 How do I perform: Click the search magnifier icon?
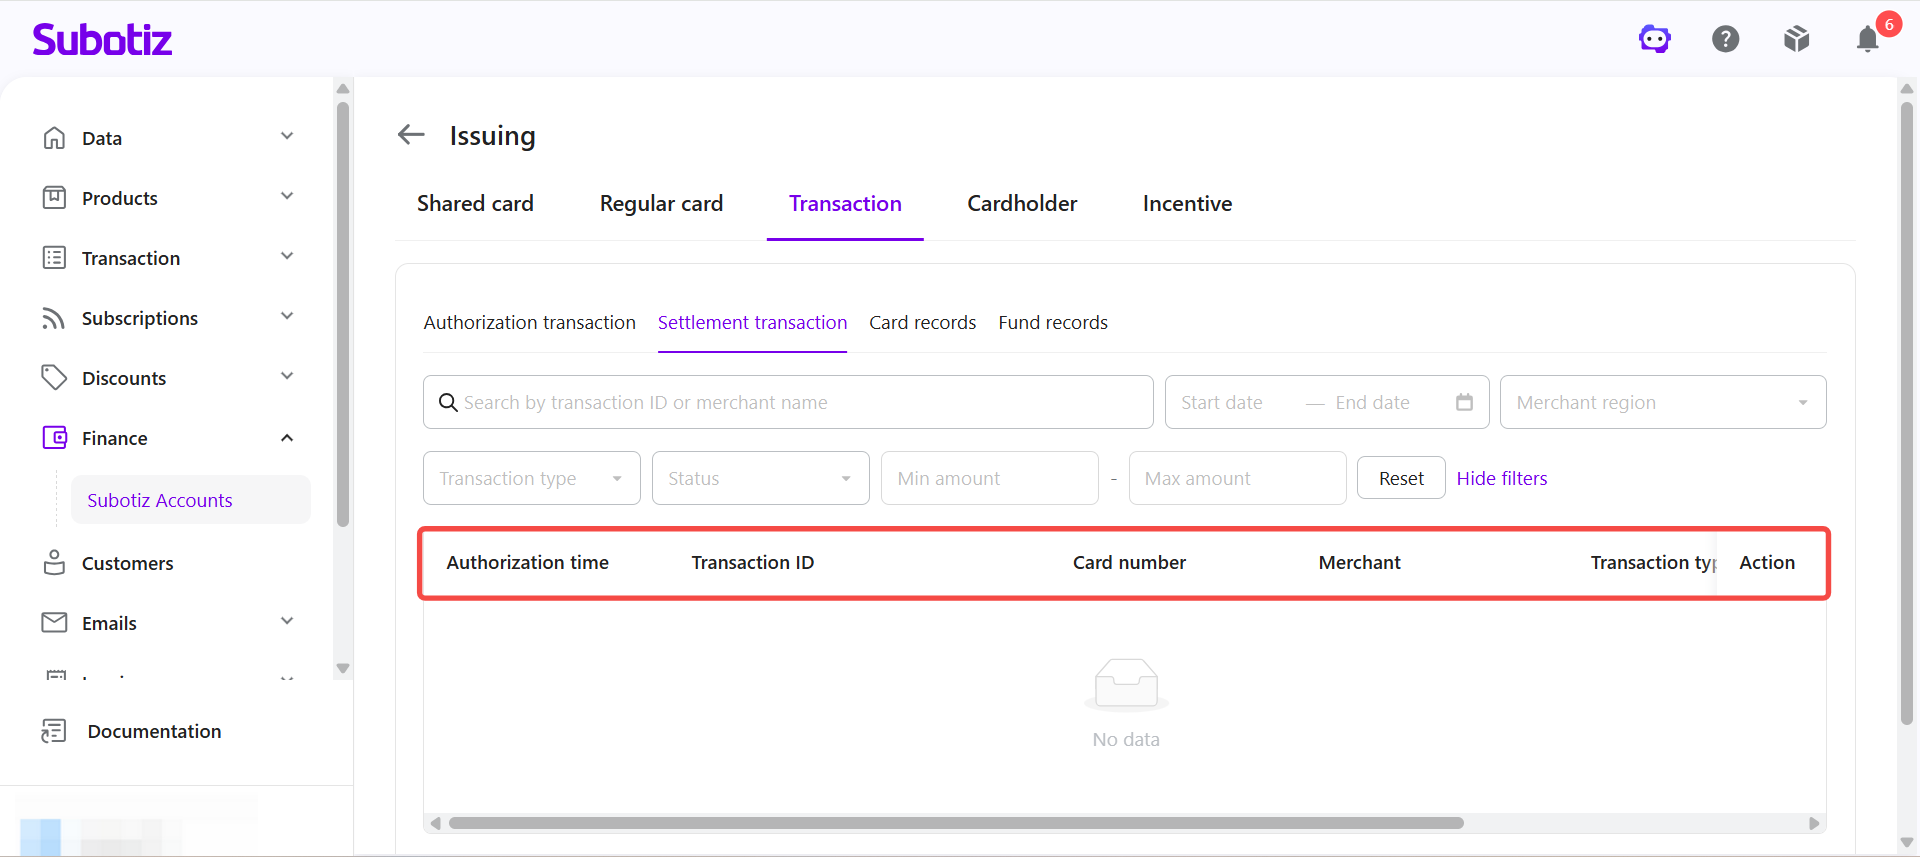(x=448, y=402)
